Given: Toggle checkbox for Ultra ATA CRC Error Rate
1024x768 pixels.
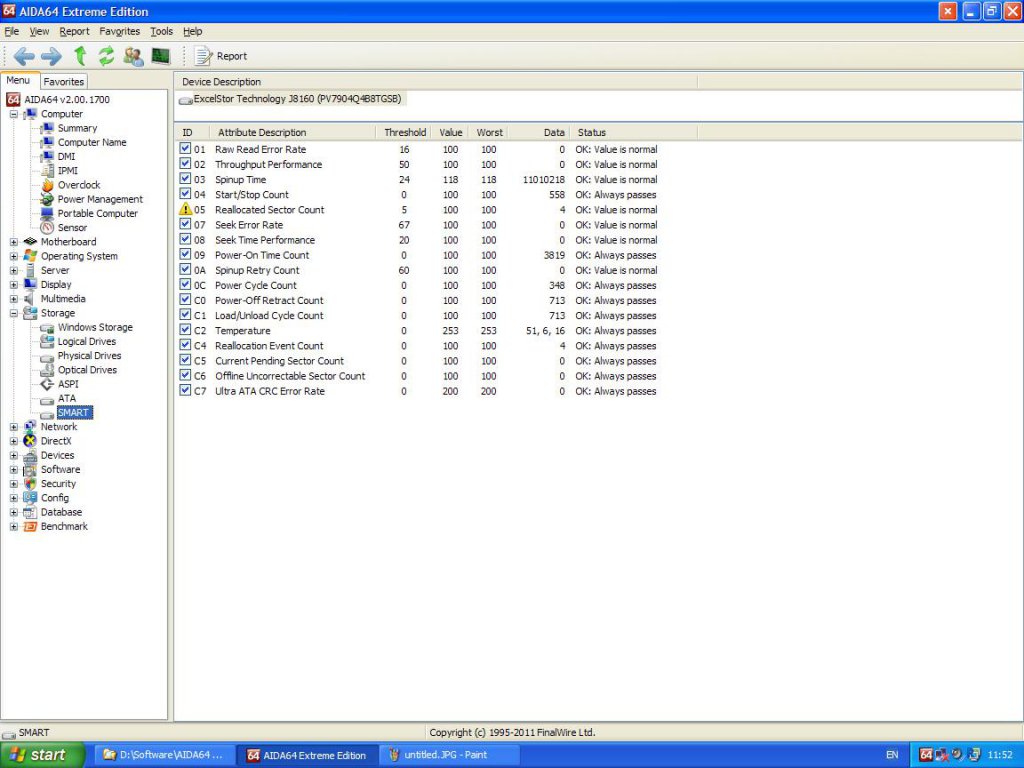Looking at the screenshot, I should (185, 391).
